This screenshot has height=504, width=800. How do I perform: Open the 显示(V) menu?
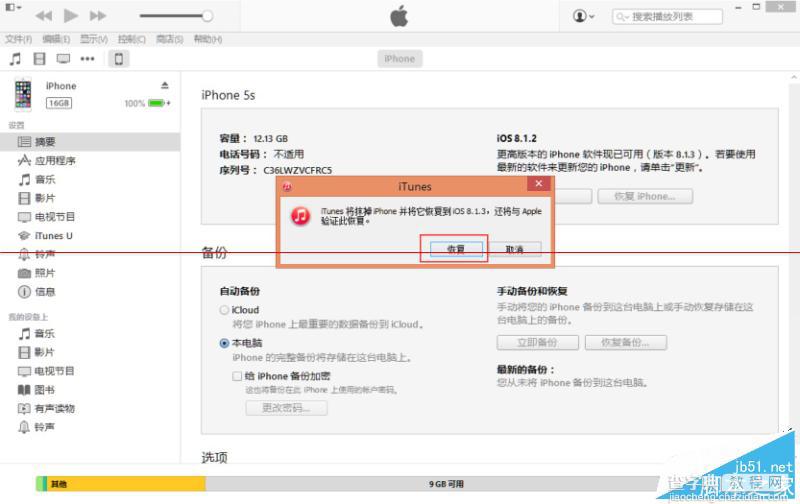[x=94, y=39]
